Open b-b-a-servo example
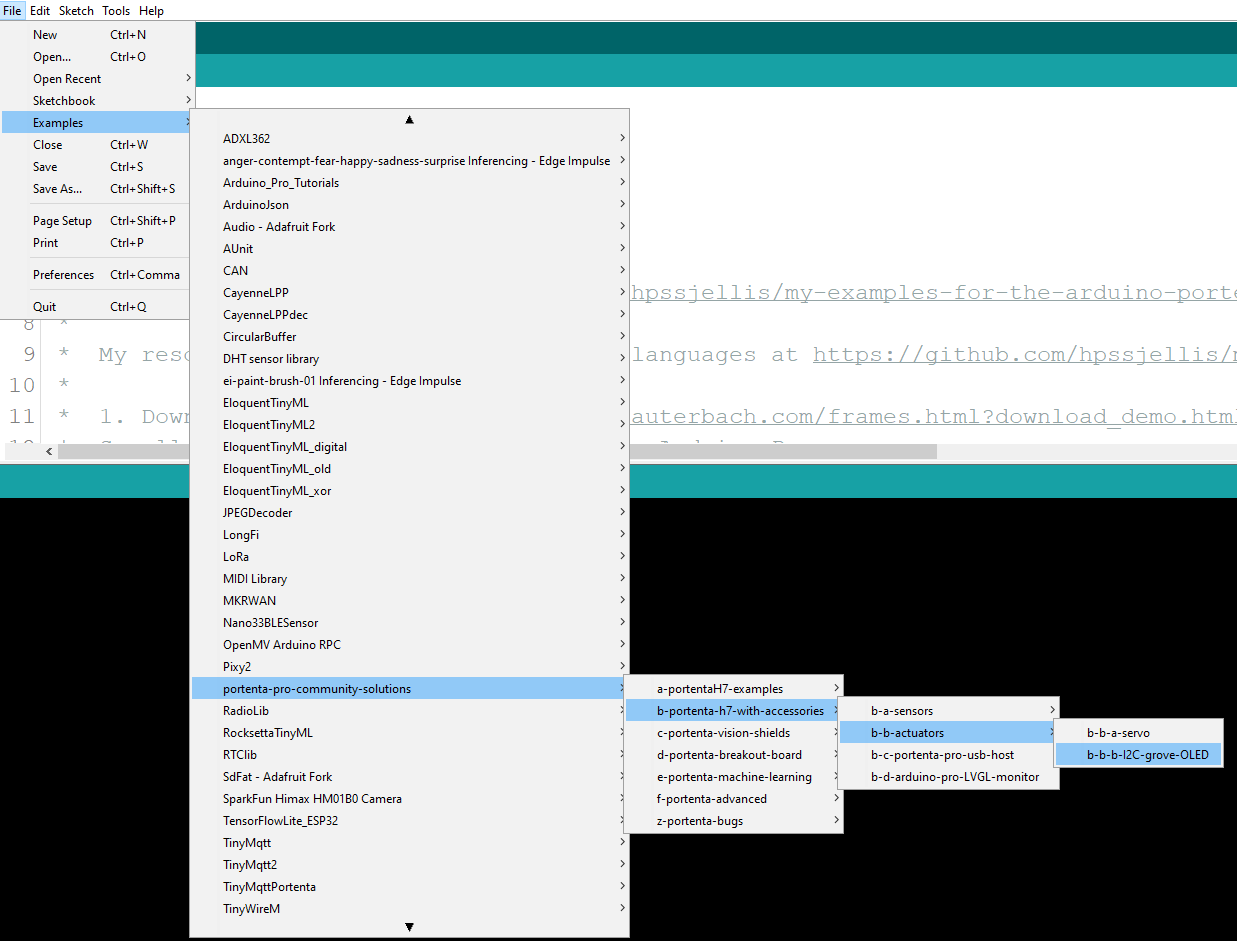The width and height of the screenshot is (1237, 941). [1139, 733]
